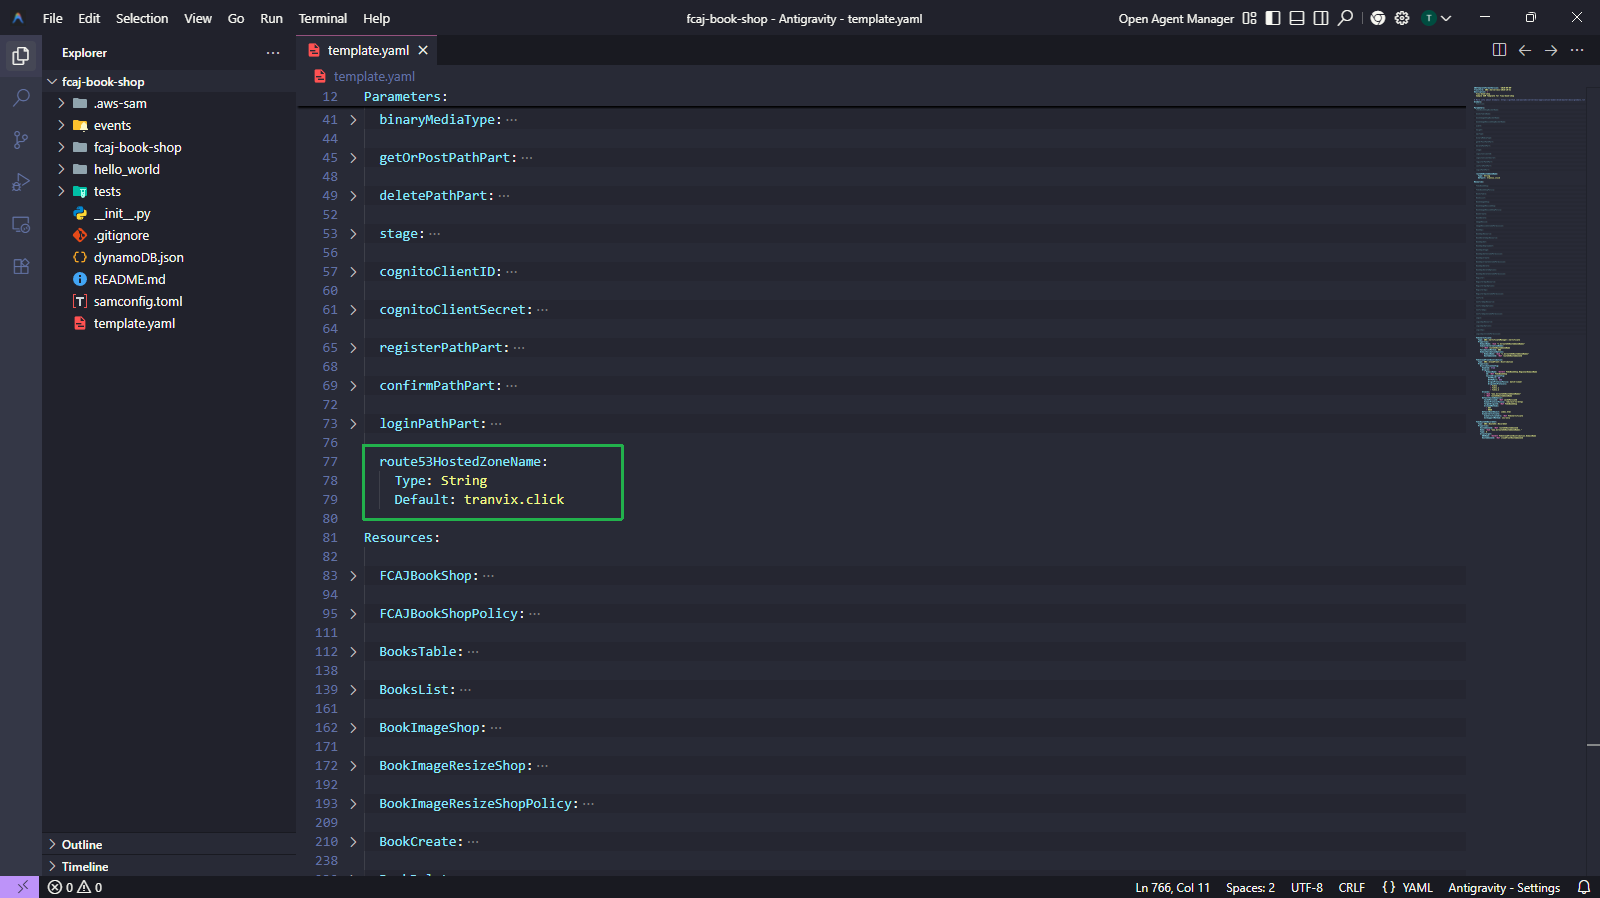The image size is (1600, 898).
Task: Open notifications bell in status bar
Action: [x=1584, y=887]
